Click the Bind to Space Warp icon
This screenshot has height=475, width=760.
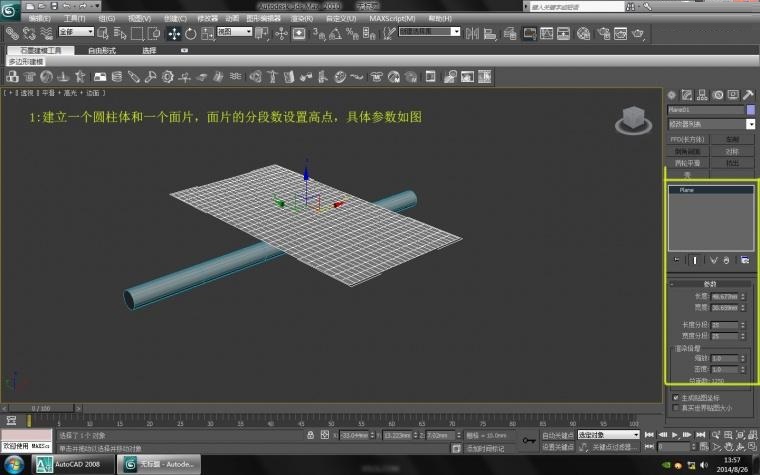(x=46, y=33)
